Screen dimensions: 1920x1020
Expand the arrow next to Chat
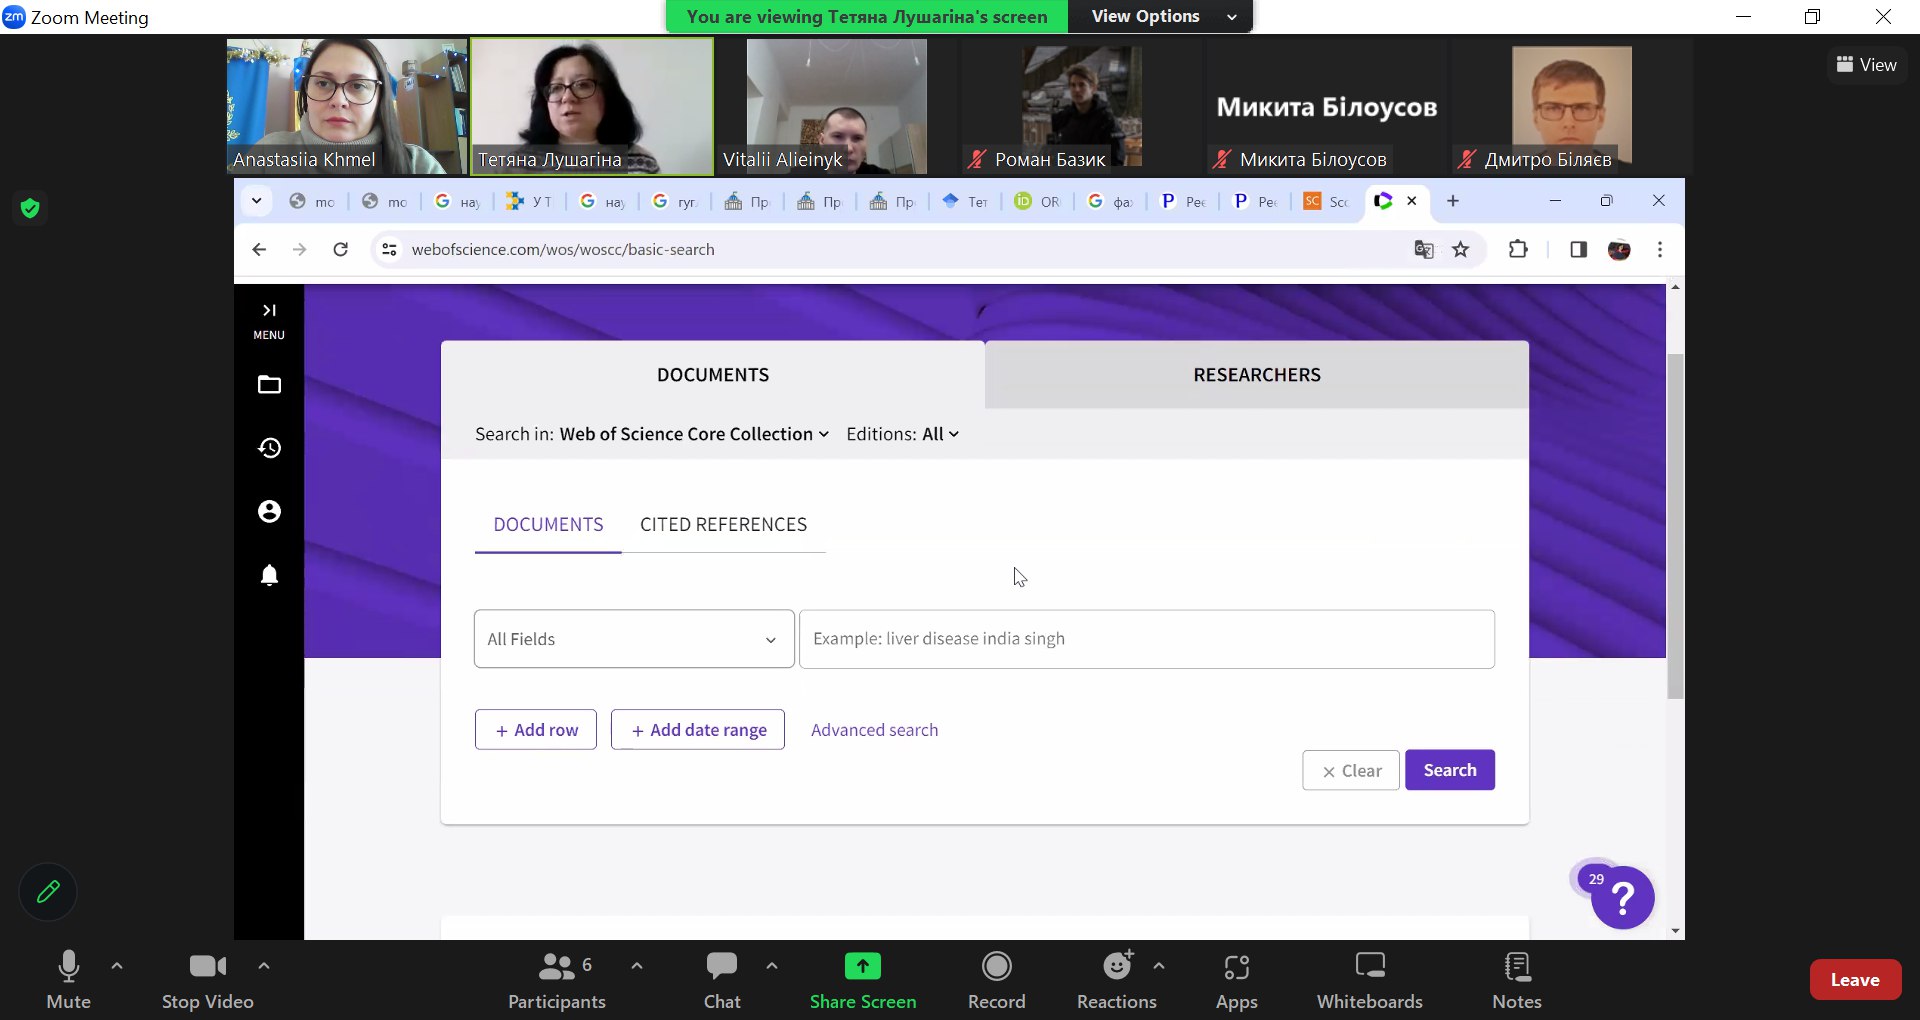click(772, 966)
